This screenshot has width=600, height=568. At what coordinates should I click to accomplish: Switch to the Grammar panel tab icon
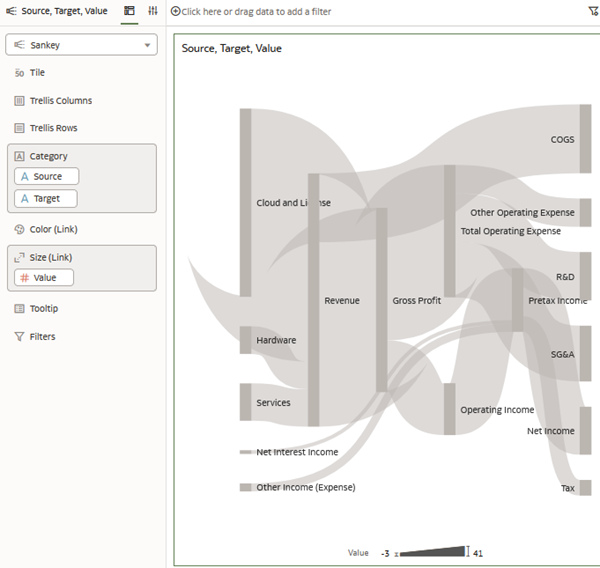(129, 11)
